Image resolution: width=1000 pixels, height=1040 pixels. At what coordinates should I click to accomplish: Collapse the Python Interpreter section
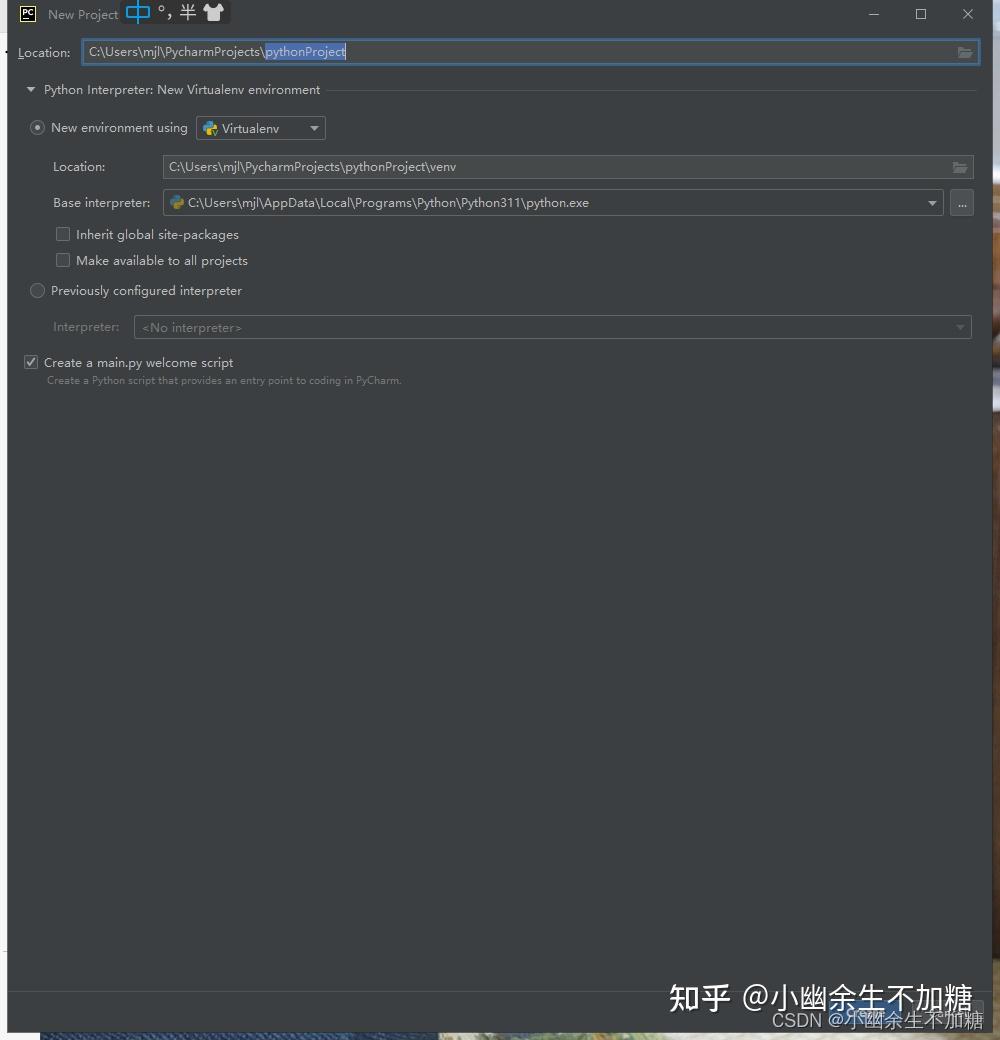[30, 89]
